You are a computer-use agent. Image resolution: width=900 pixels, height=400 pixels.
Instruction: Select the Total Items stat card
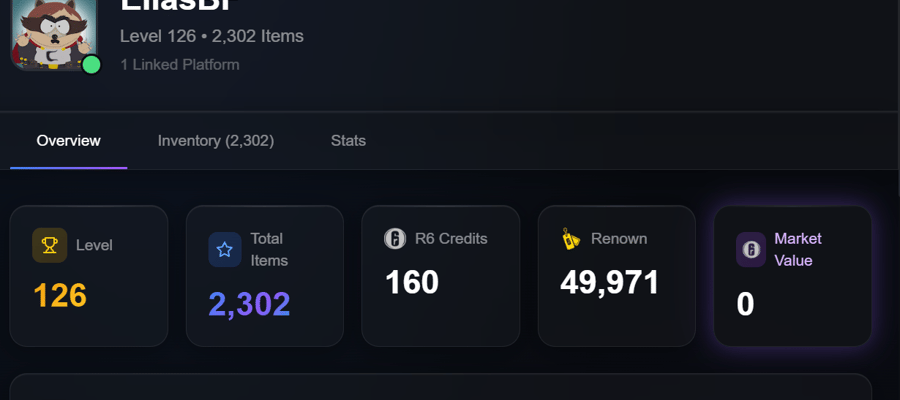pyautogui.click(x=265, y=276)
